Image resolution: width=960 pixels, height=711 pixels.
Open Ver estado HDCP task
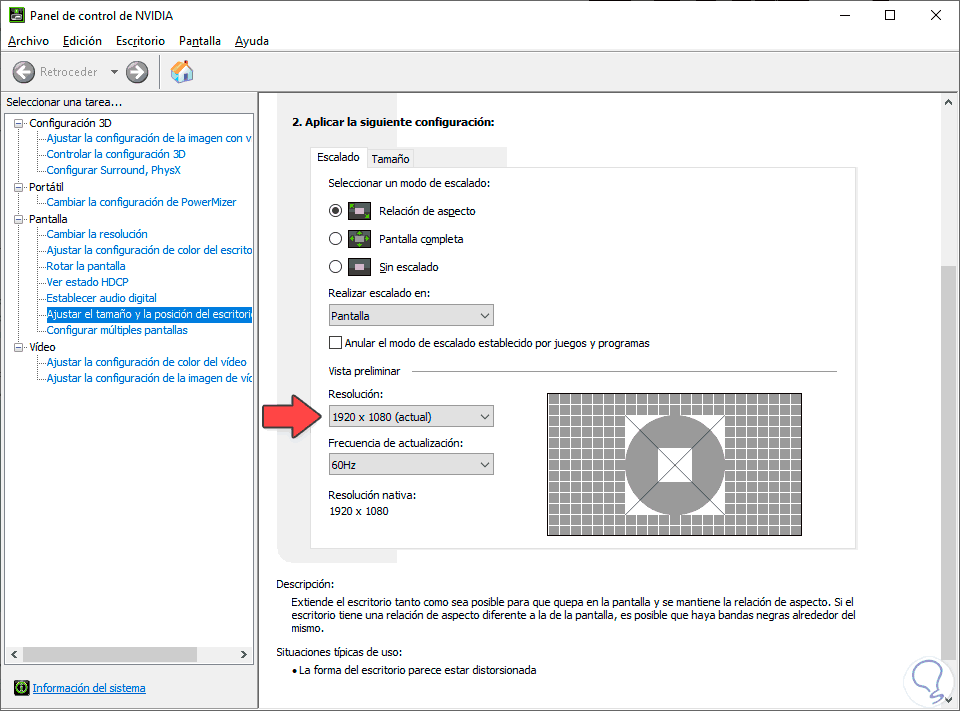tap(88, 282)
